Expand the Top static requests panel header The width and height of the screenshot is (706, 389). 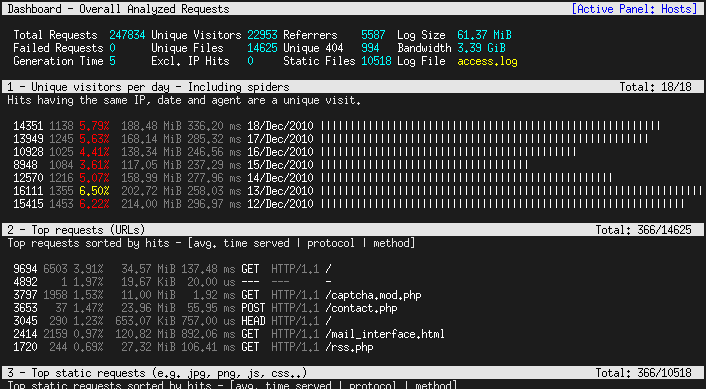click(x=353, y=373)
